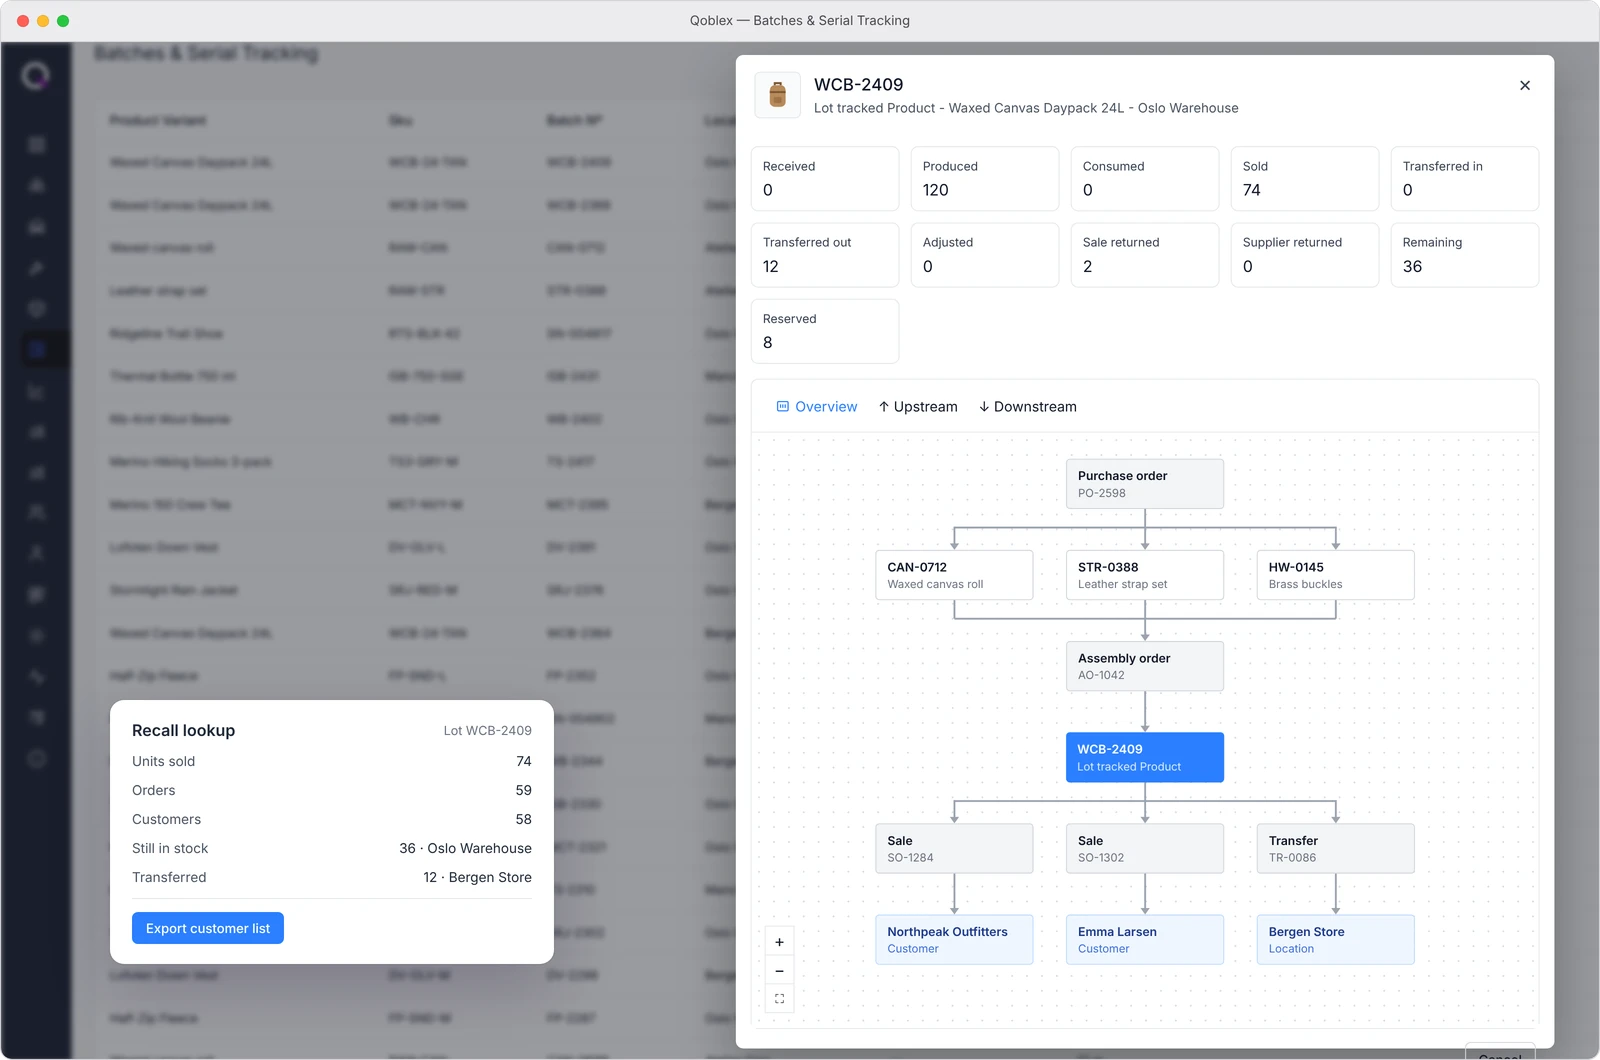Click the Supplier returned stat card

click(1305, 255)
